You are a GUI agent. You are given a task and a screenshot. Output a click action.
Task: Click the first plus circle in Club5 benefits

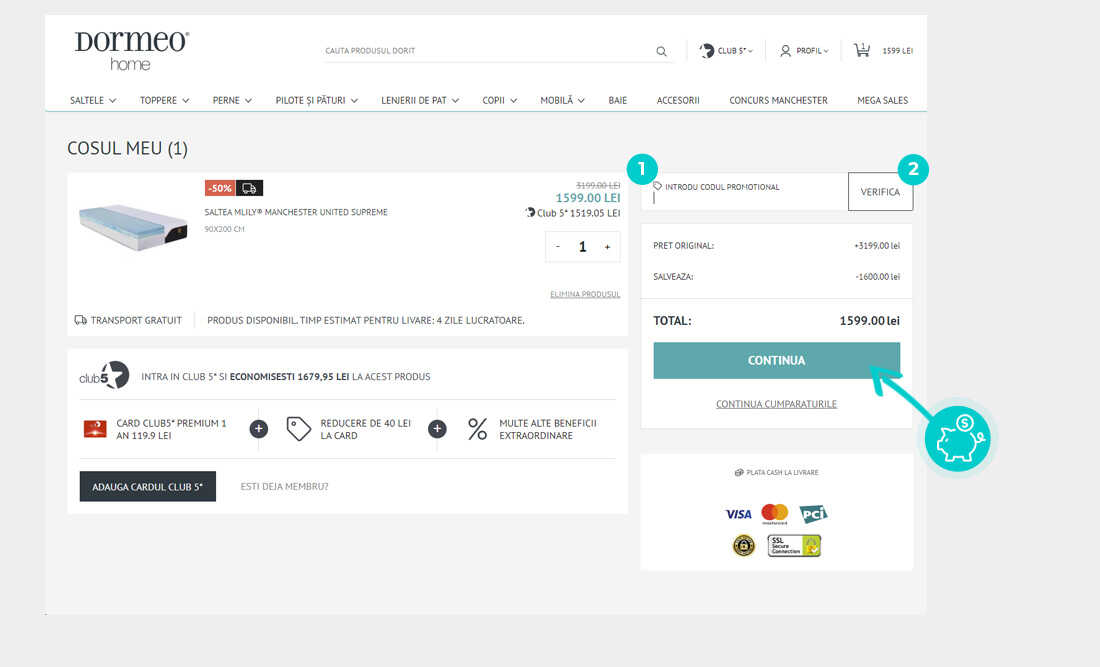click(259, 429)
